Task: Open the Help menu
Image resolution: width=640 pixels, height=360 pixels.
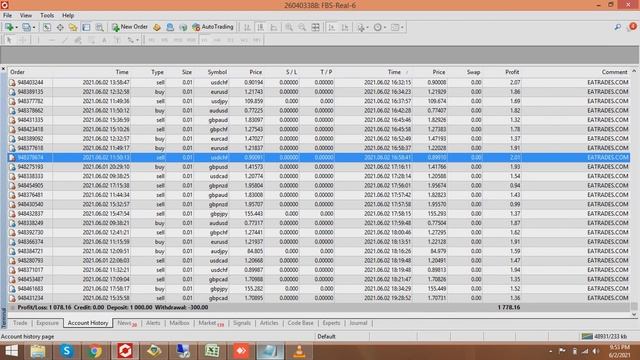Action: coord(68,15)
